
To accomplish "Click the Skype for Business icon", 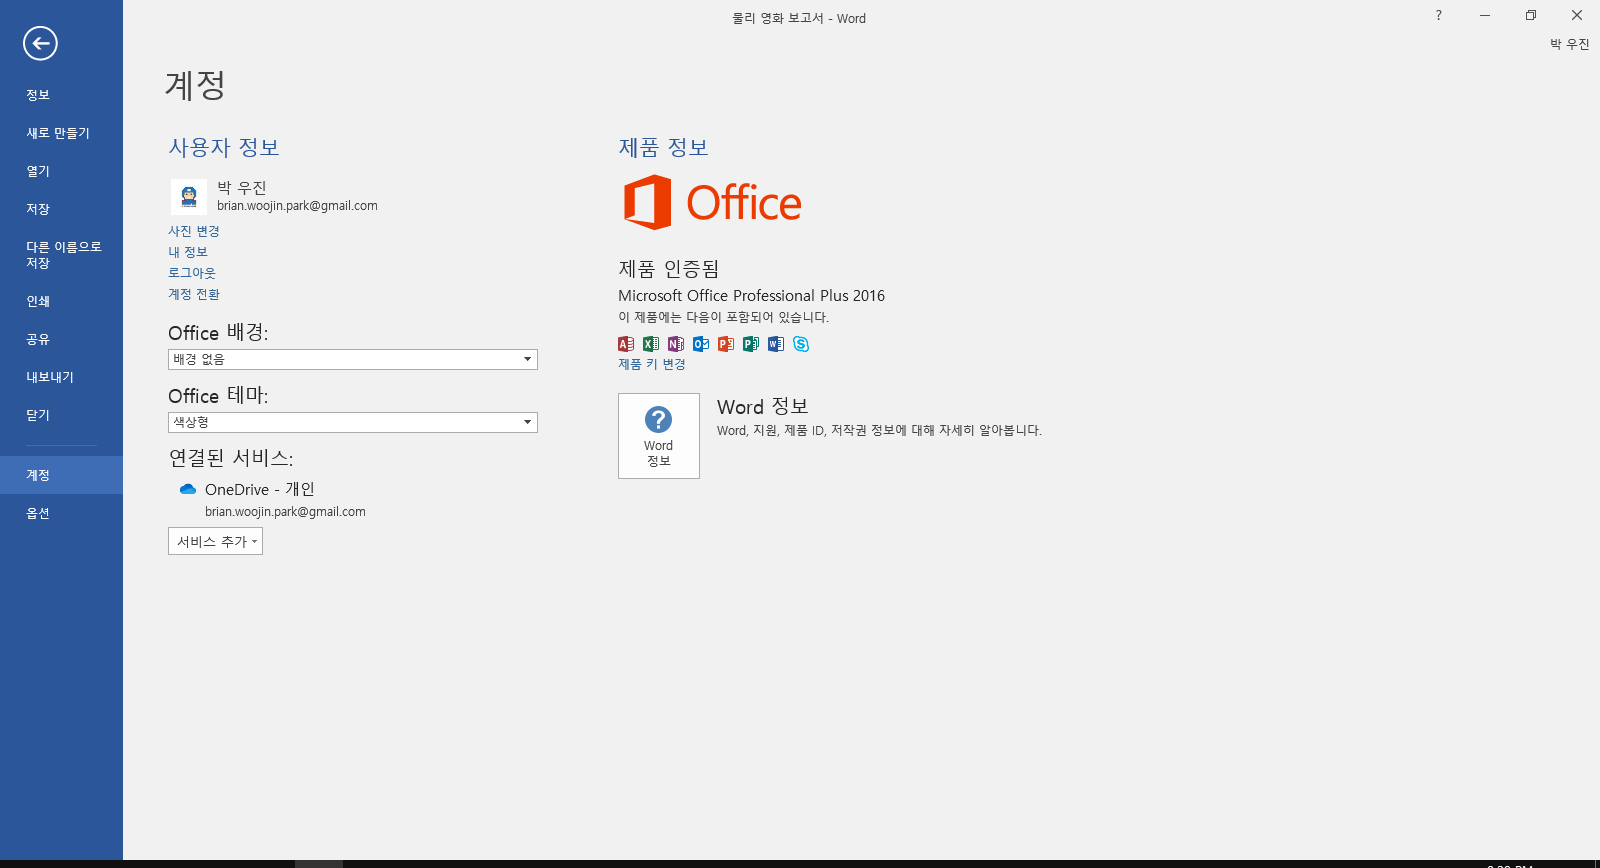I will [x=801, y=344].
